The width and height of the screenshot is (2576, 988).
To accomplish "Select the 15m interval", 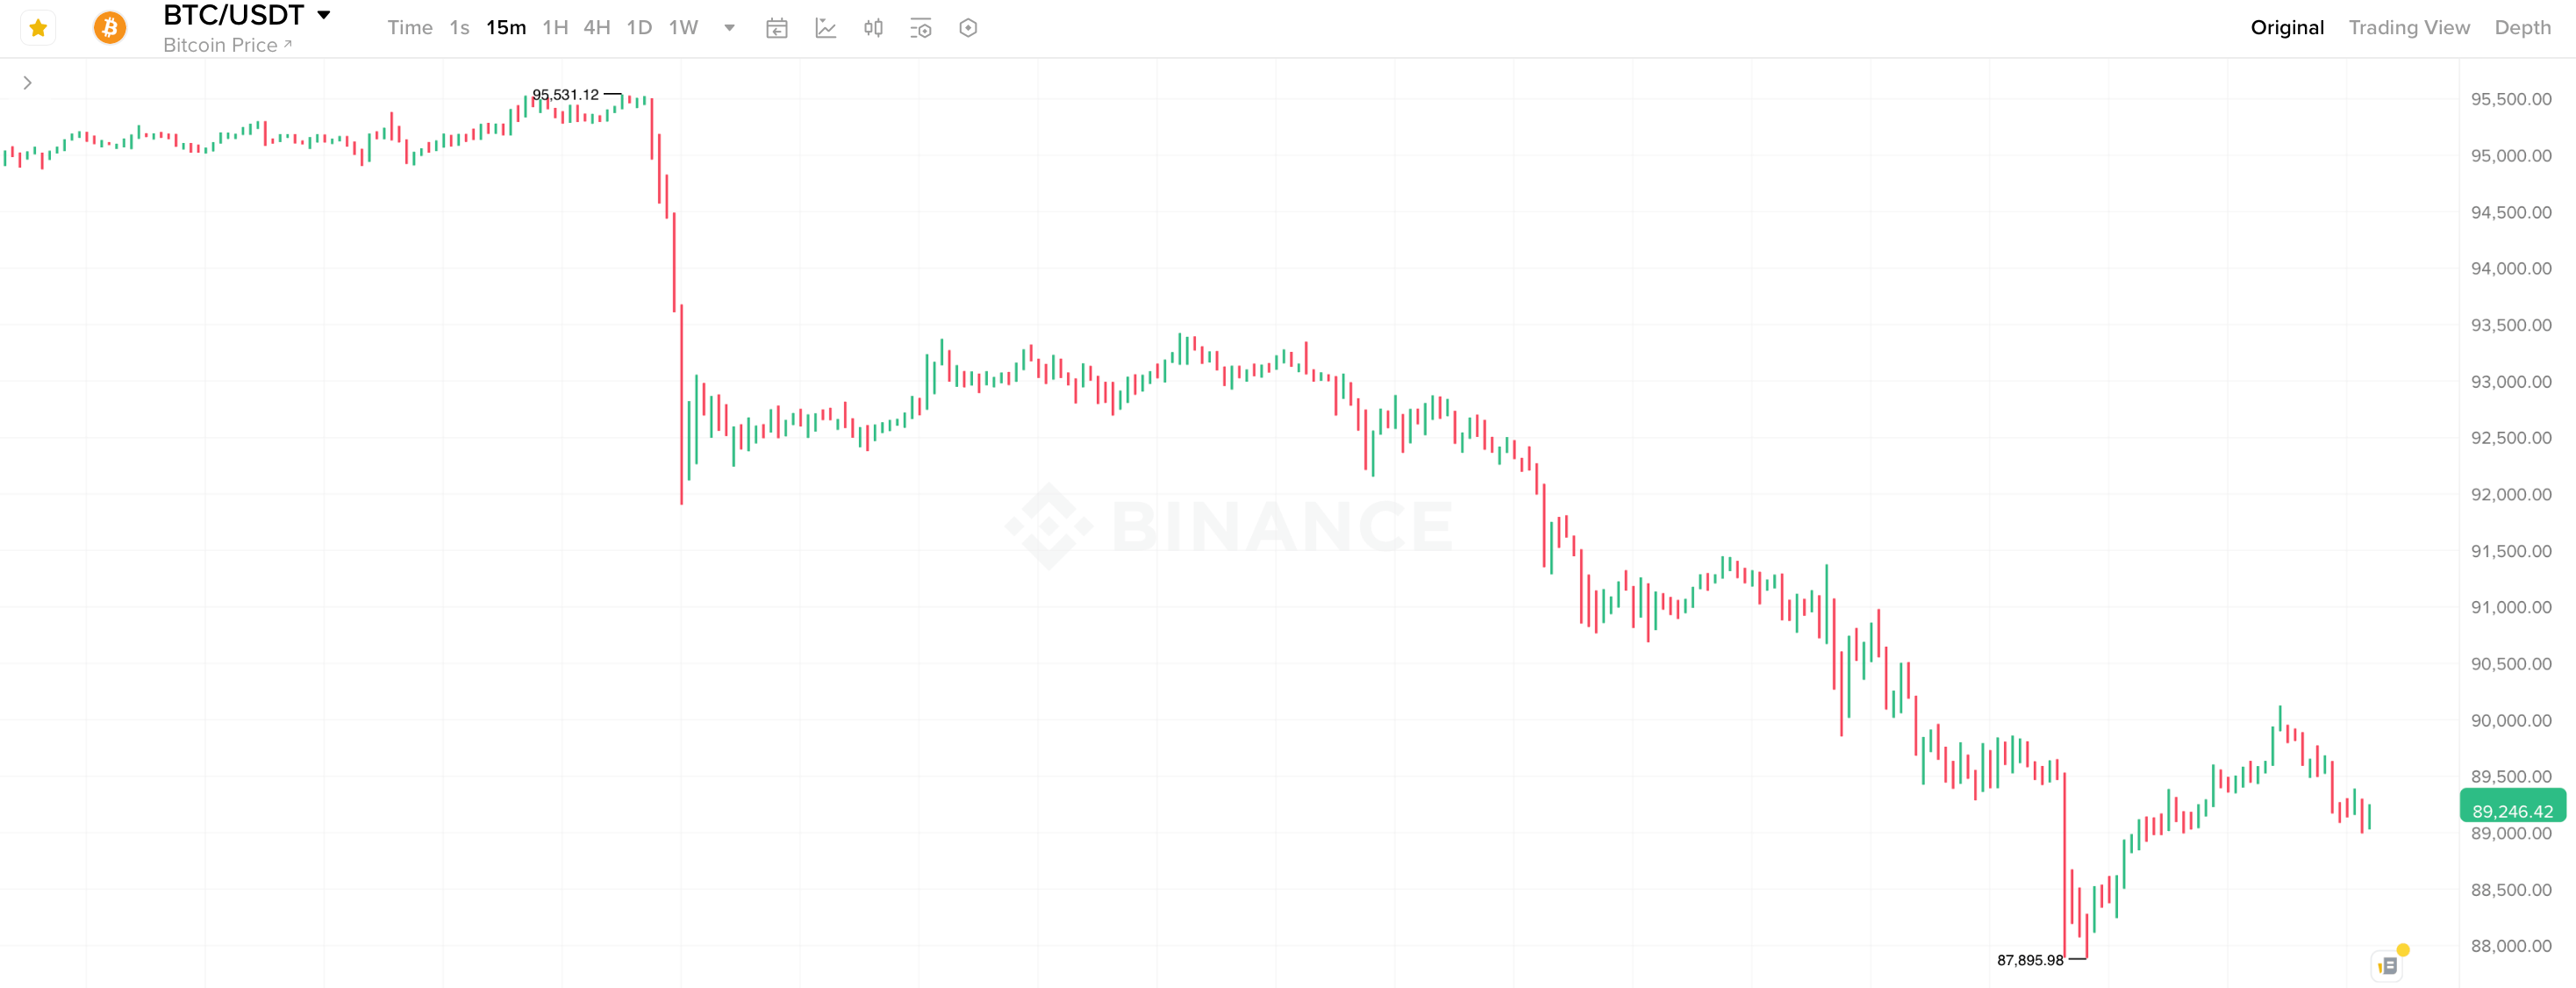I will pyautogui.click(x=506, y=28).
